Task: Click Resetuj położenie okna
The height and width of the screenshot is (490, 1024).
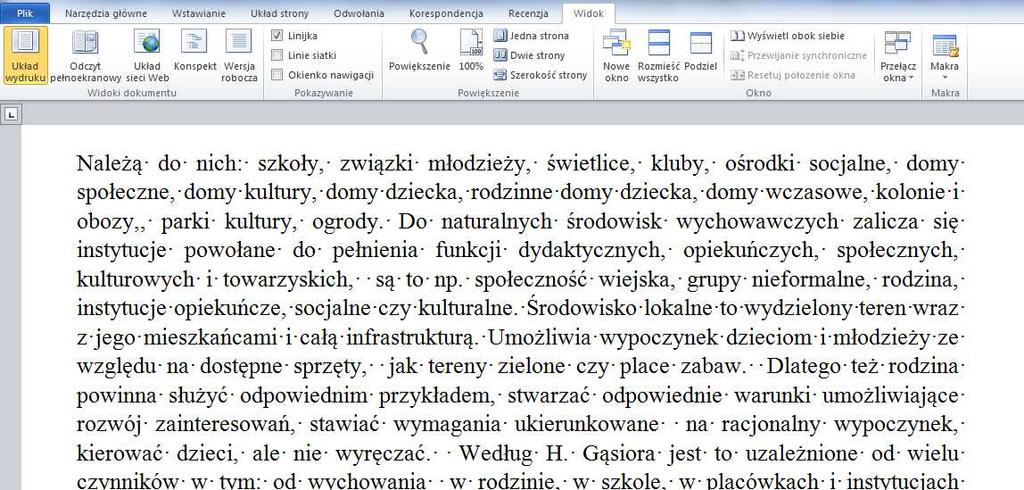Action: [793, 75]
